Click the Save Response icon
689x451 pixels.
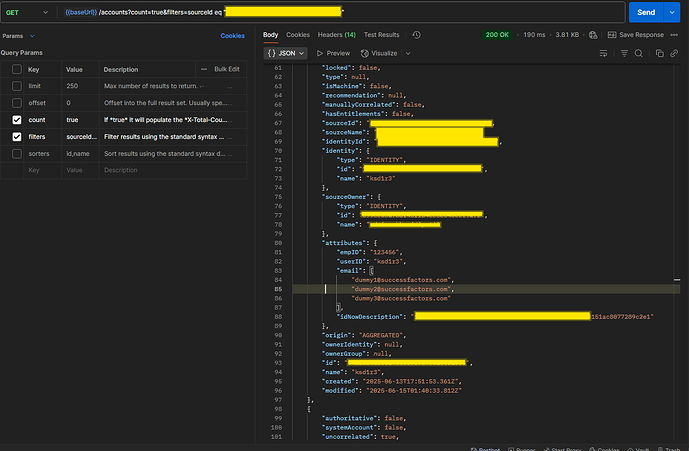tap(612, 35)
